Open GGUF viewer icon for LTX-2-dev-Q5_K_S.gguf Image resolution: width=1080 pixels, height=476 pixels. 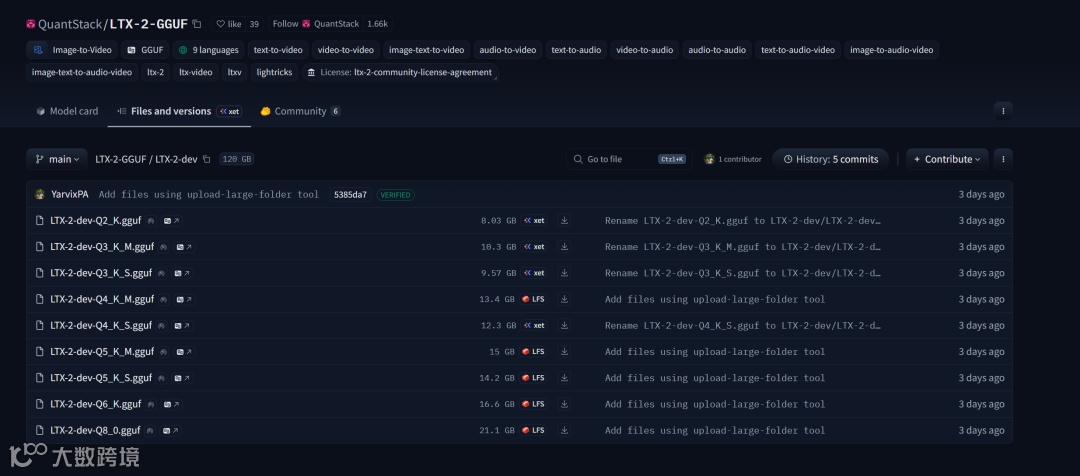[x=182, y=377]
